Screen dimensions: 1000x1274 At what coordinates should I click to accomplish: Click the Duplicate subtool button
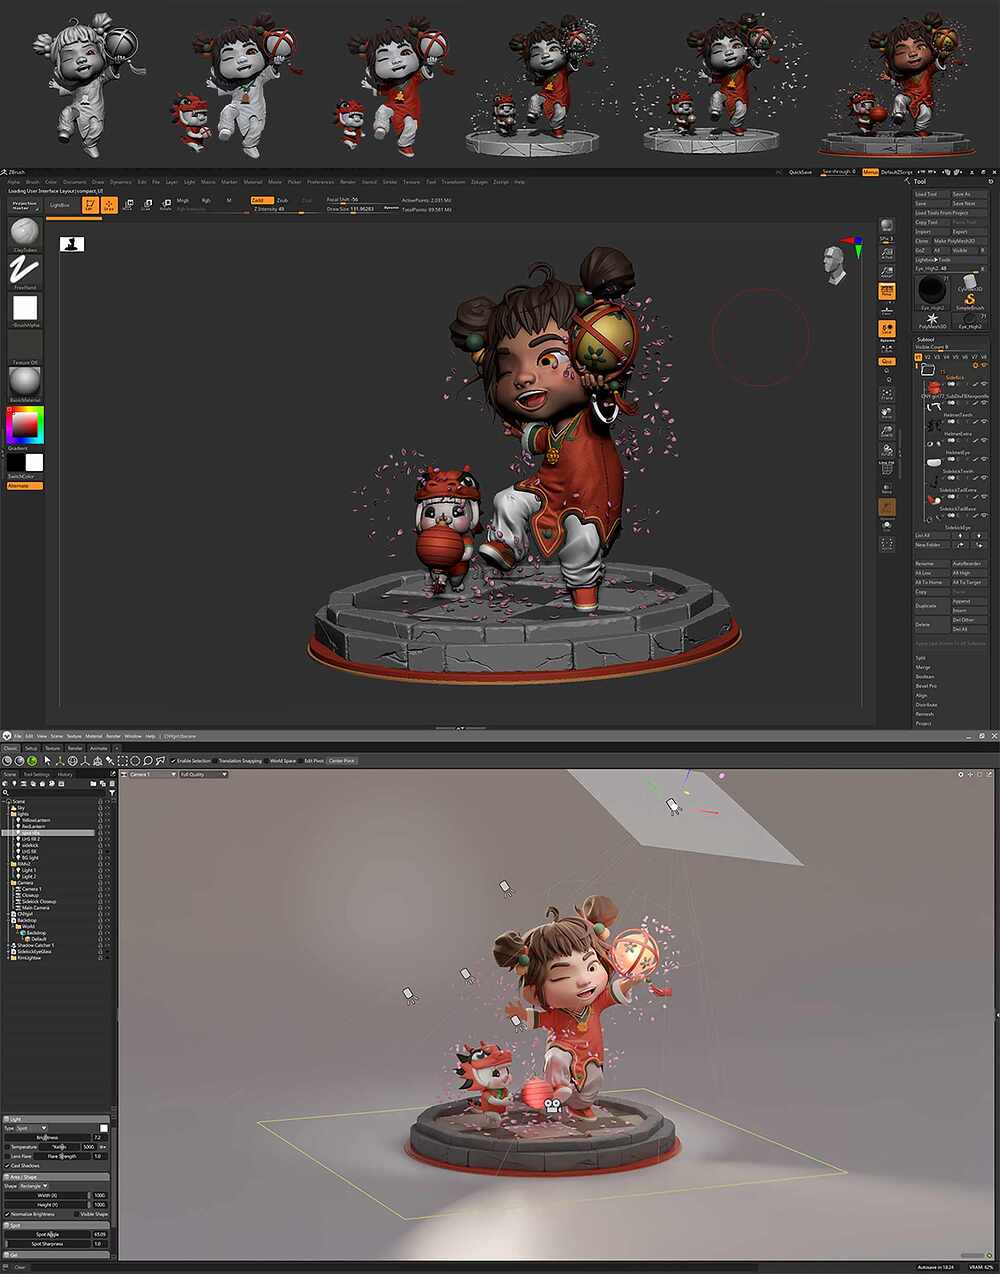[932, 606]
